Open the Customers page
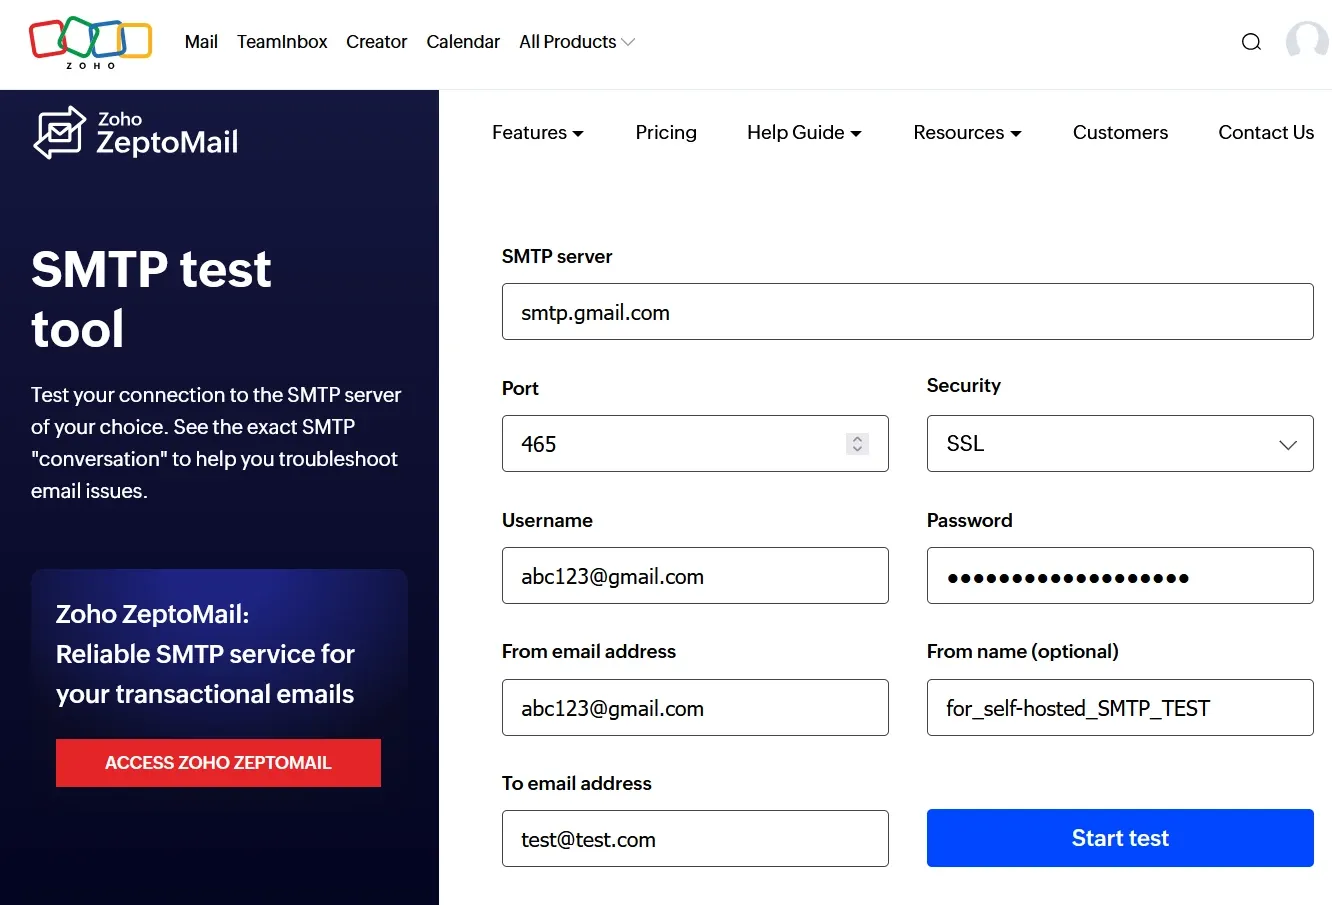 coord(1120,133)
